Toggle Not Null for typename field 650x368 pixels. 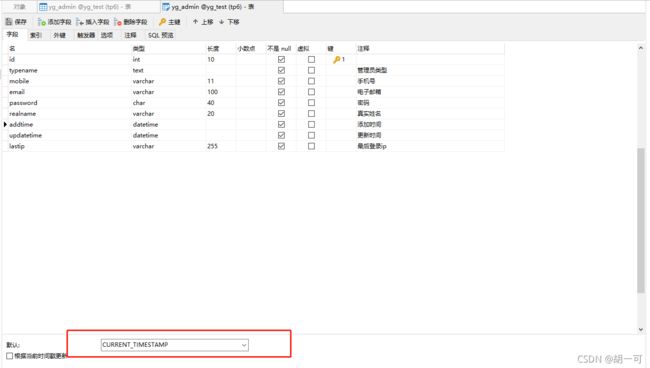[x=281, y=70]
